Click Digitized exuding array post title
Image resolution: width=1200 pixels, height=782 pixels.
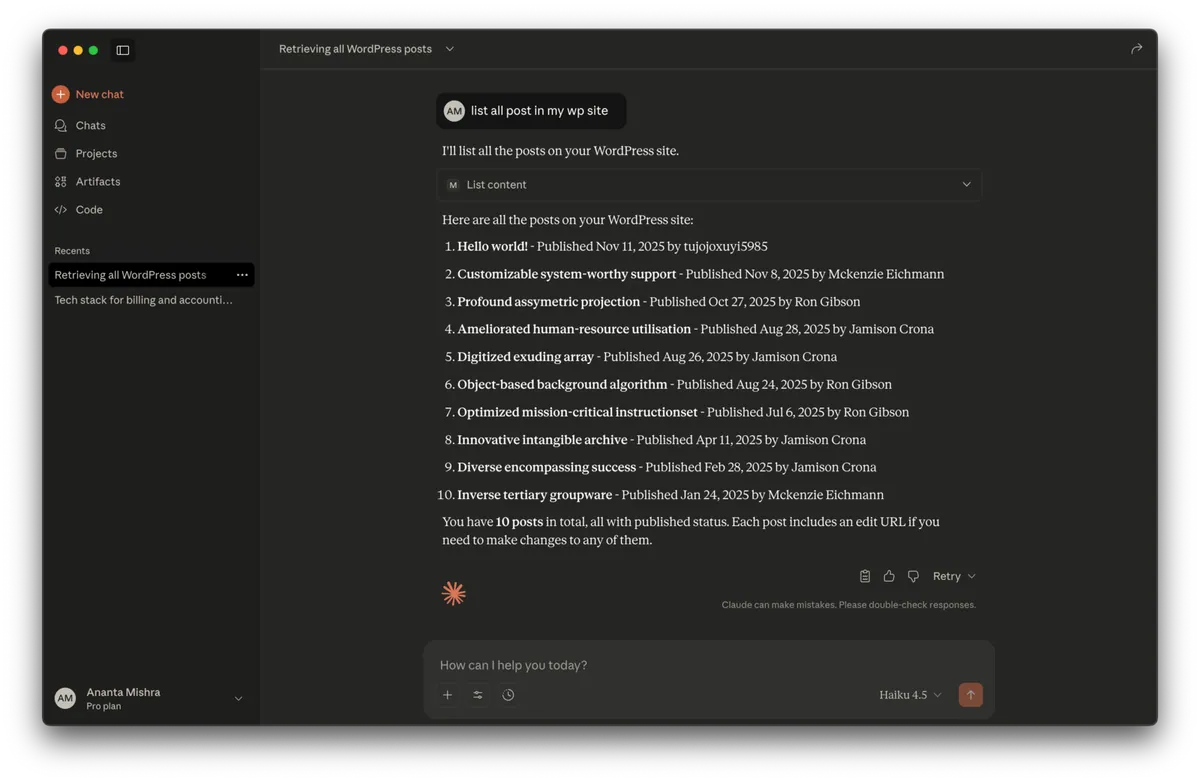pyautogui.click(x=525, y=357)
